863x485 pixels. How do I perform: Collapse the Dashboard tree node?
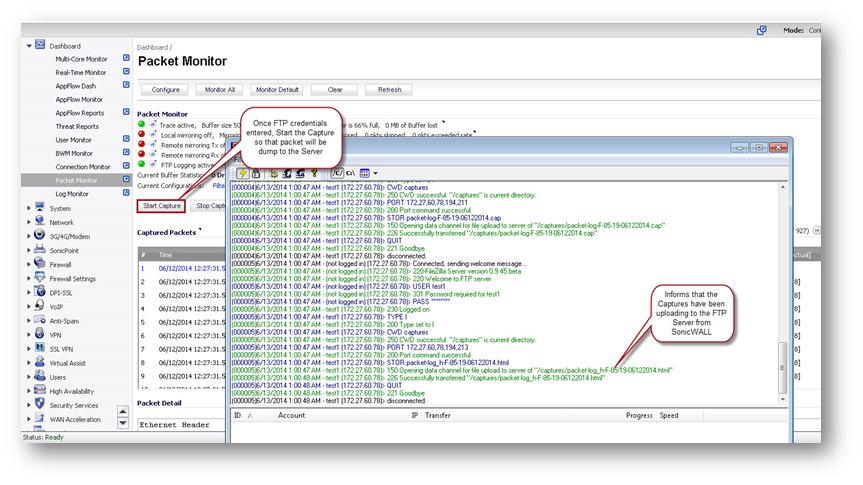point(29,46)
